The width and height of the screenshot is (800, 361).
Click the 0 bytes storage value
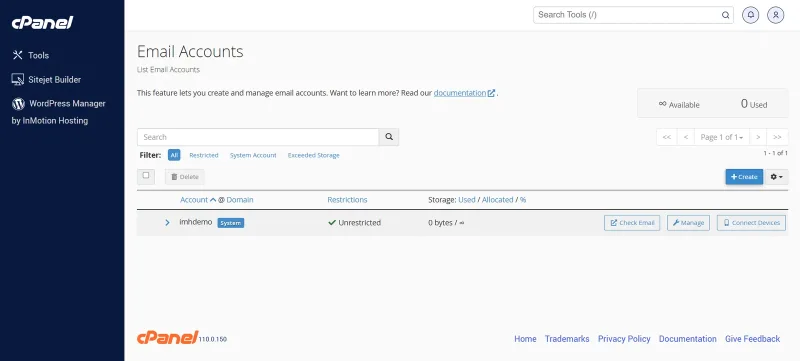(440, 223)
